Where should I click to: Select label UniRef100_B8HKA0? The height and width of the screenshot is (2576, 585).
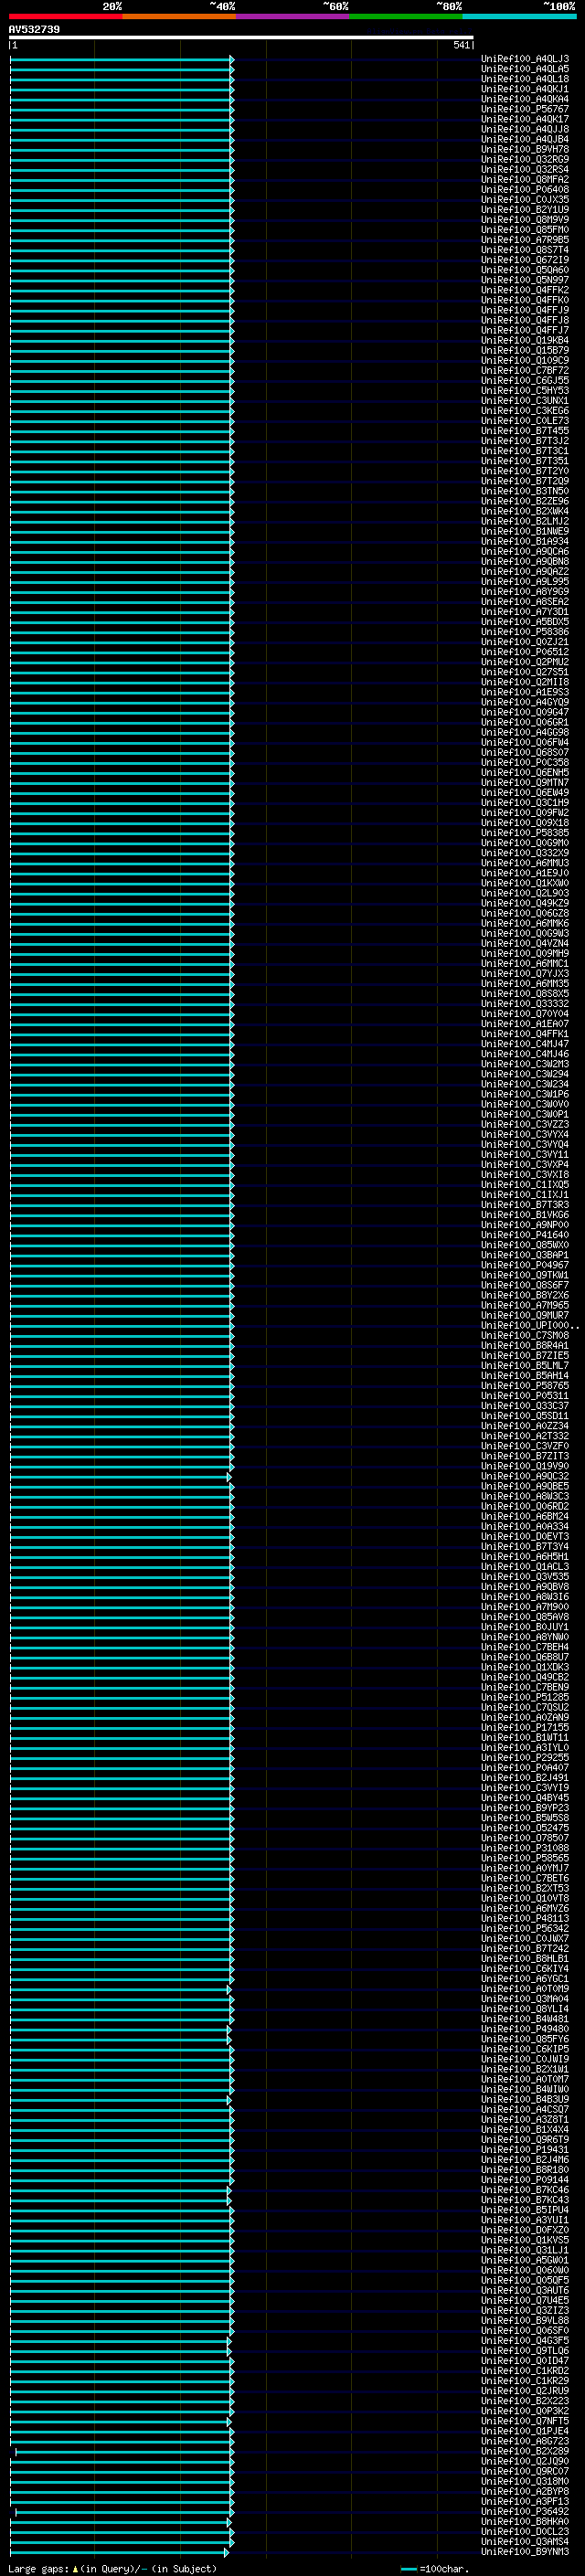point(525,2521)
